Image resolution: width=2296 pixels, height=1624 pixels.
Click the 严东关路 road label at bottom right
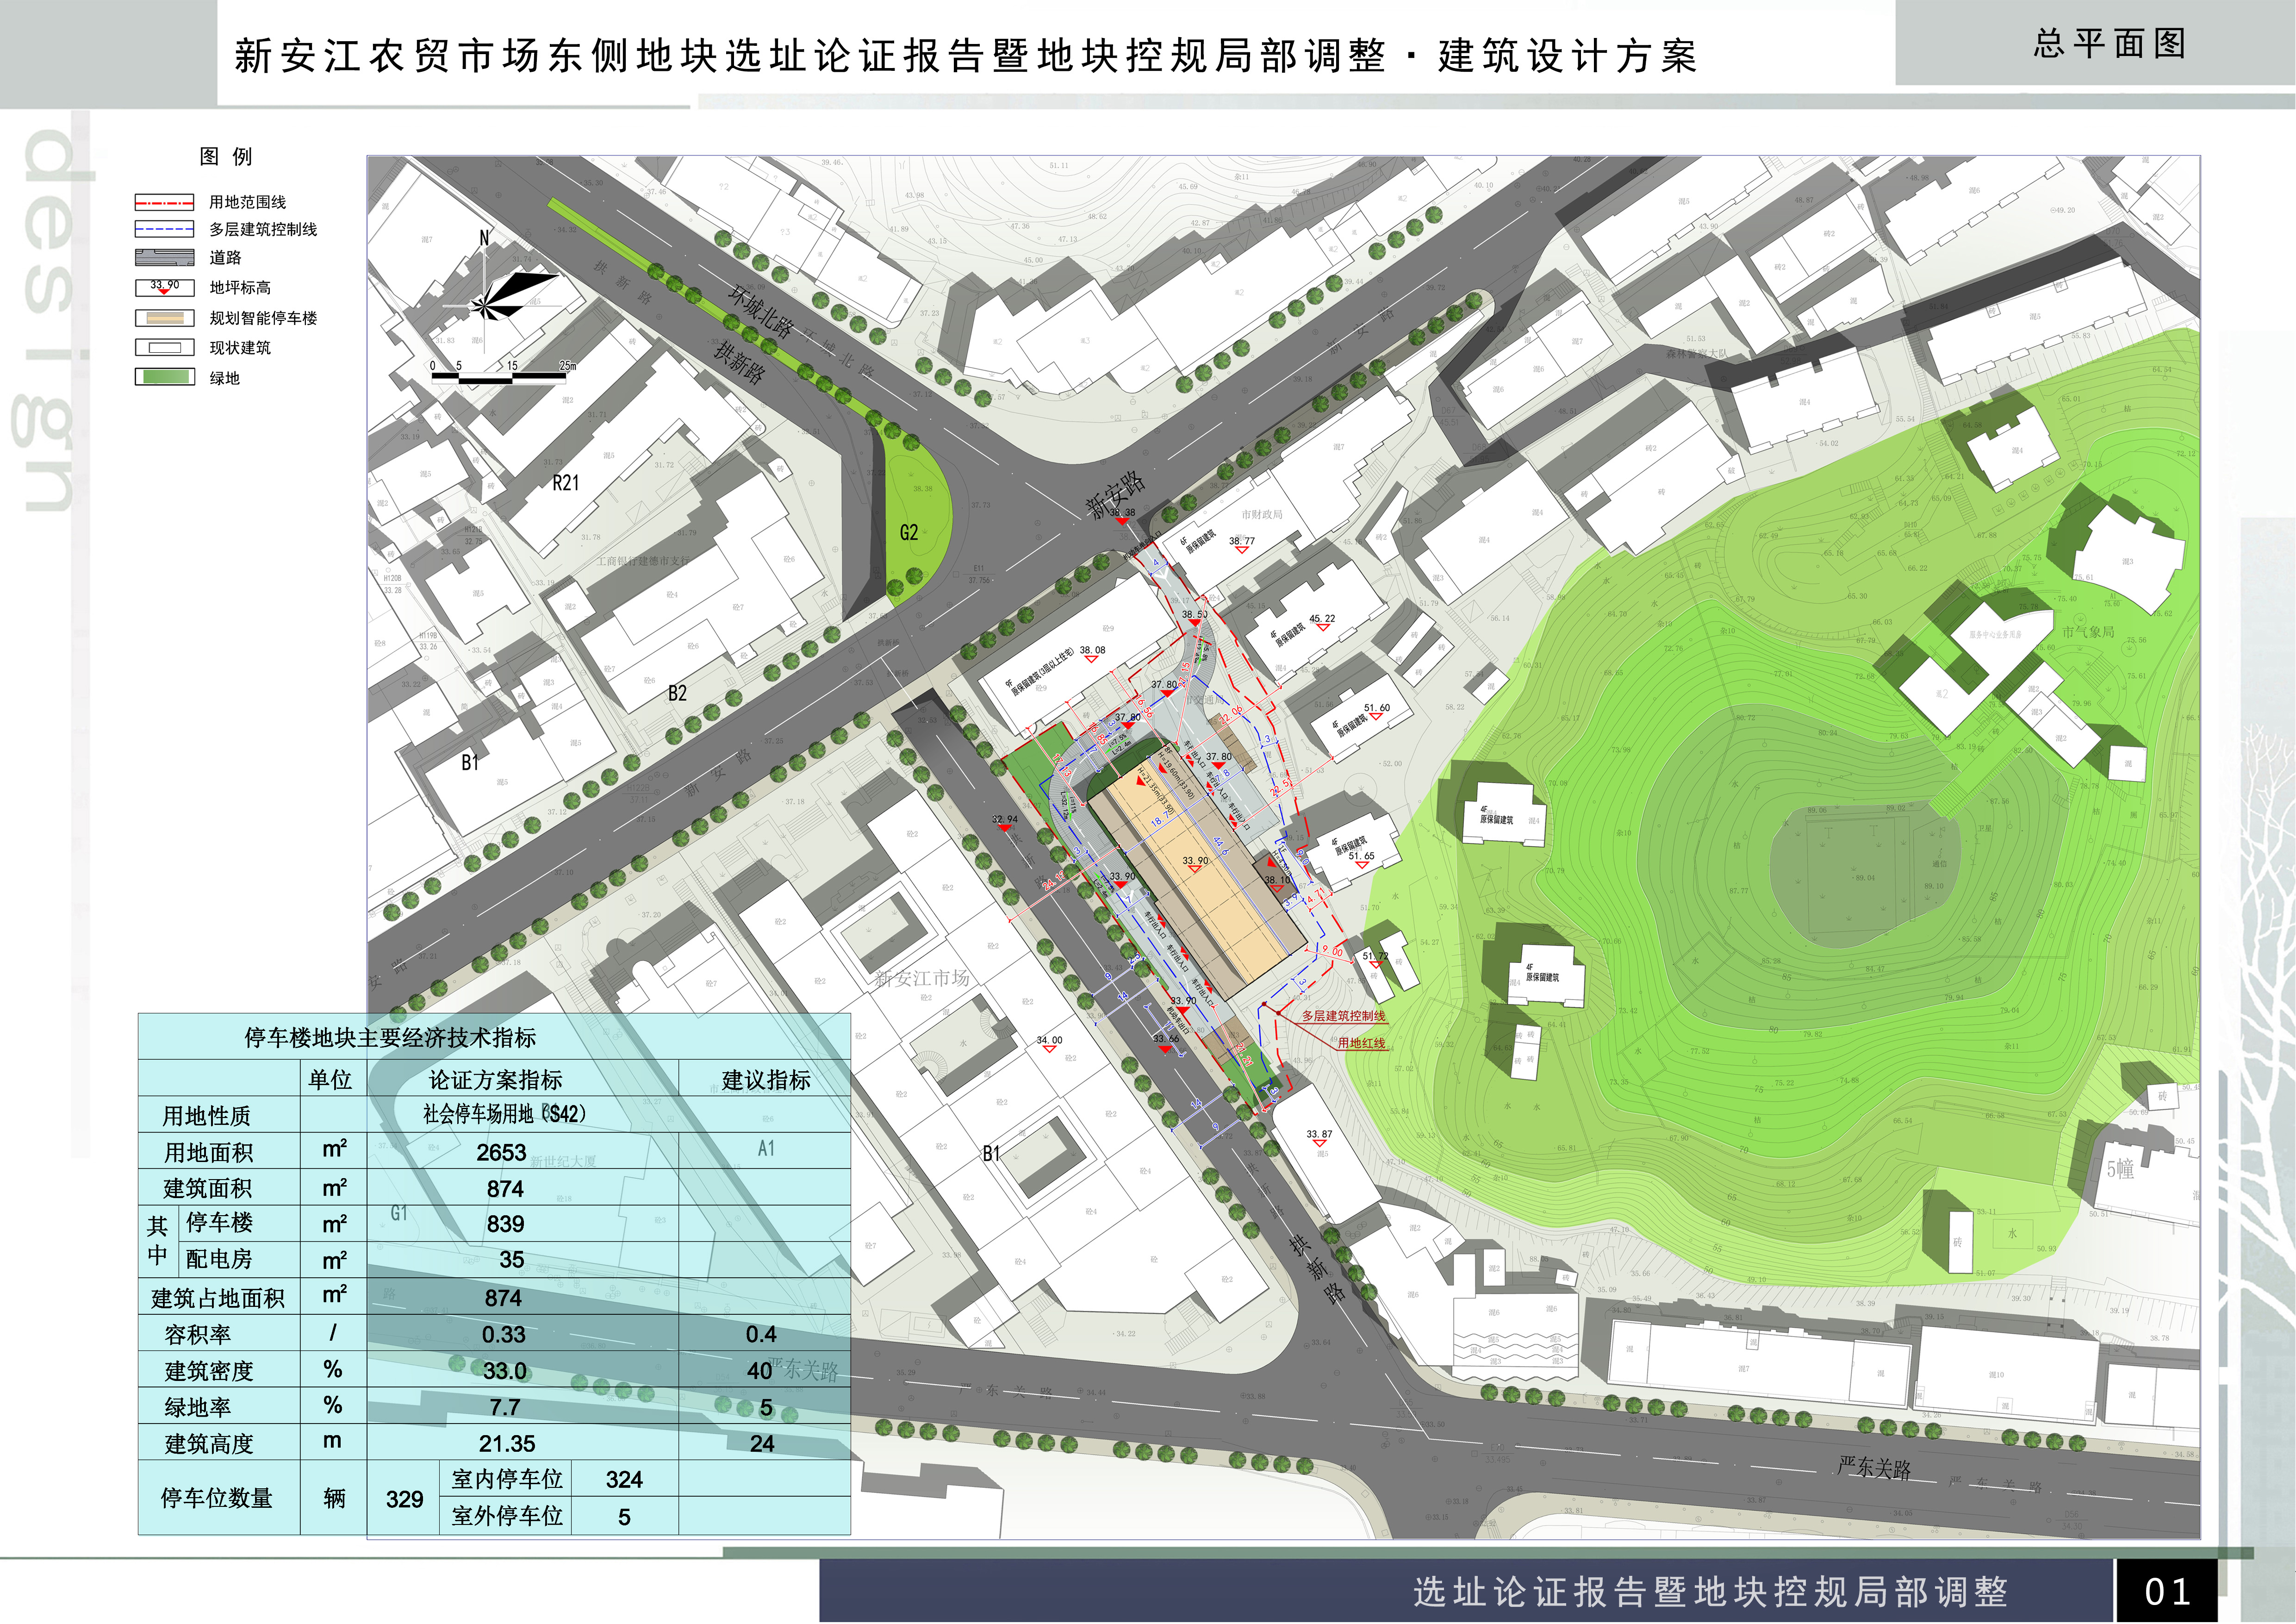tap(1874, 1468)
